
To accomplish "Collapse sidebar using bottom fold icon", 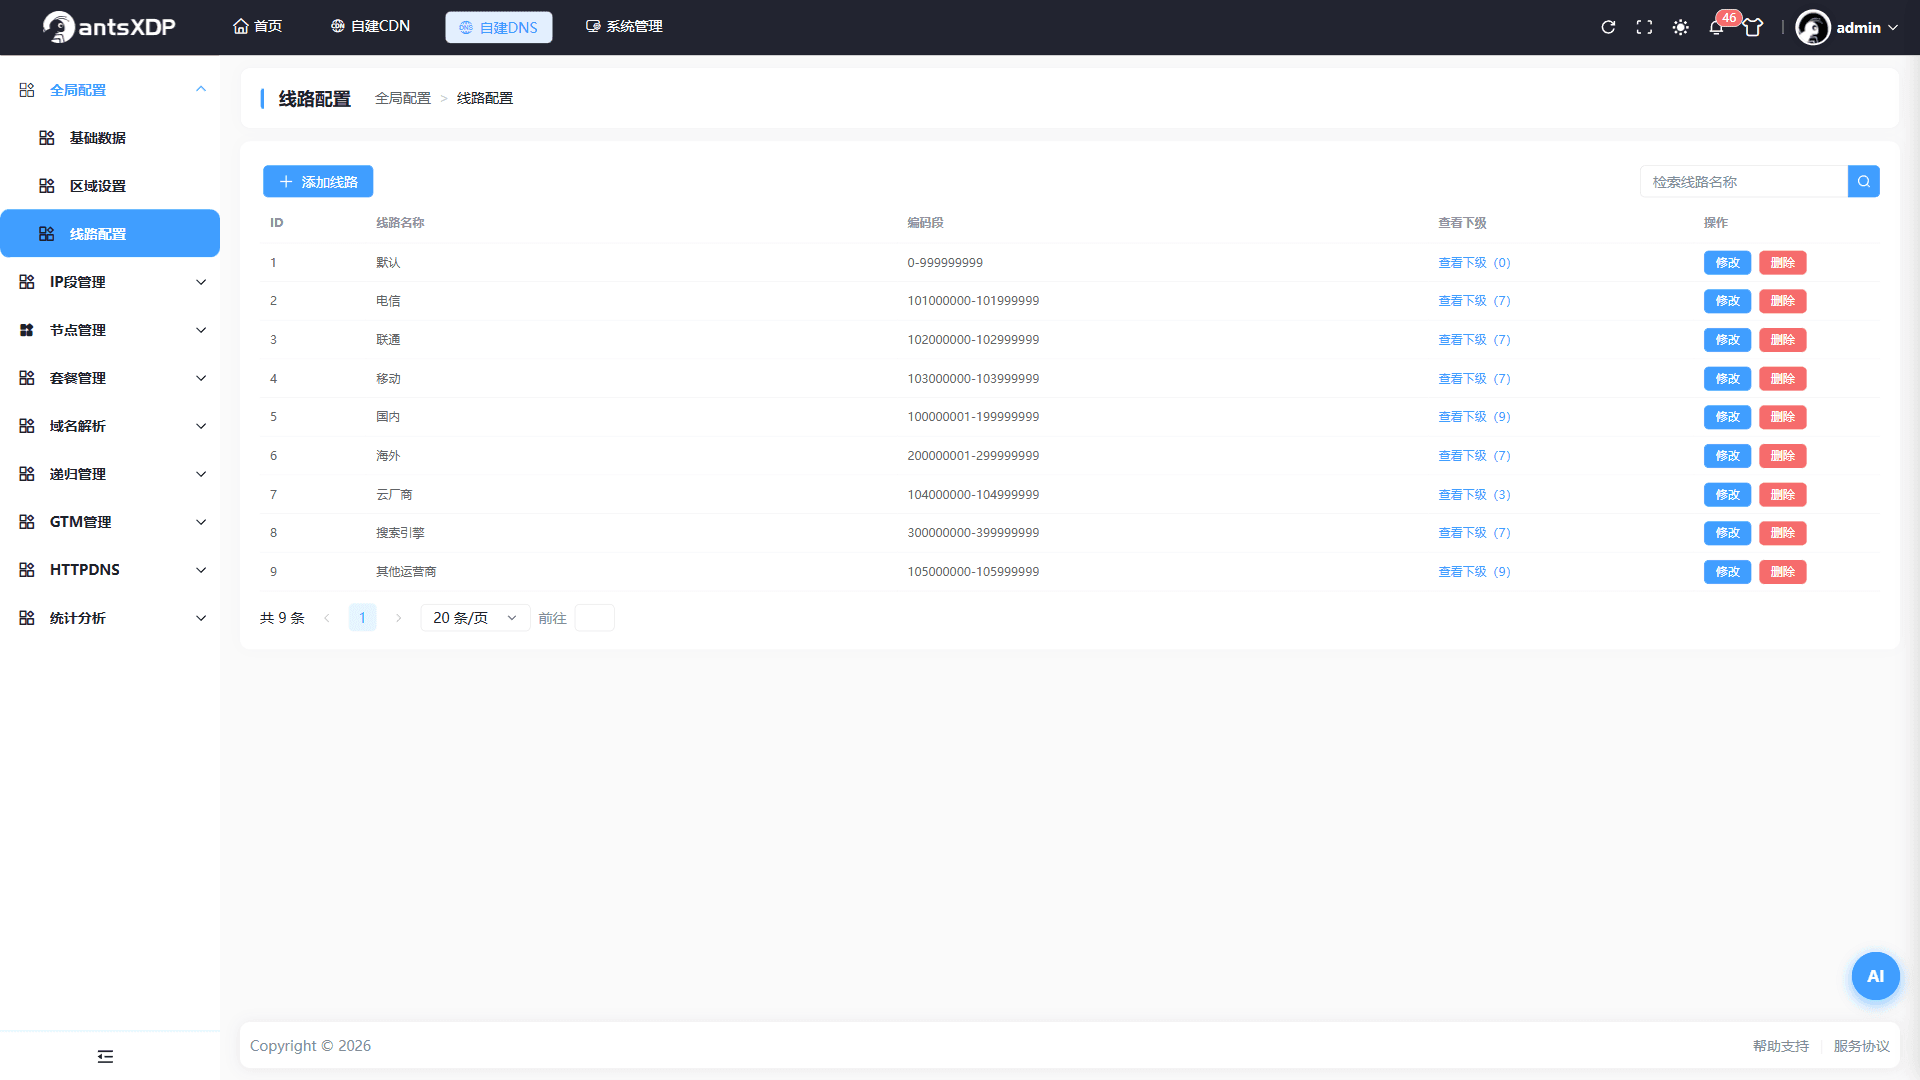I will [x=105, y=1056].
